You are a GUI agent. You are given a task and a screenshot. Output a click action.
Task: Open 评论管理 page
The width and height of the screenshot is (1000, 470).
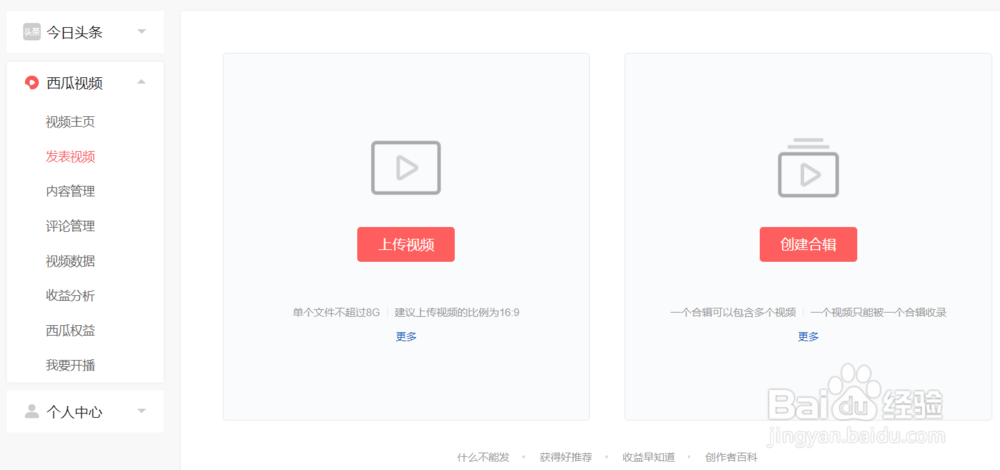coord(70,226)
